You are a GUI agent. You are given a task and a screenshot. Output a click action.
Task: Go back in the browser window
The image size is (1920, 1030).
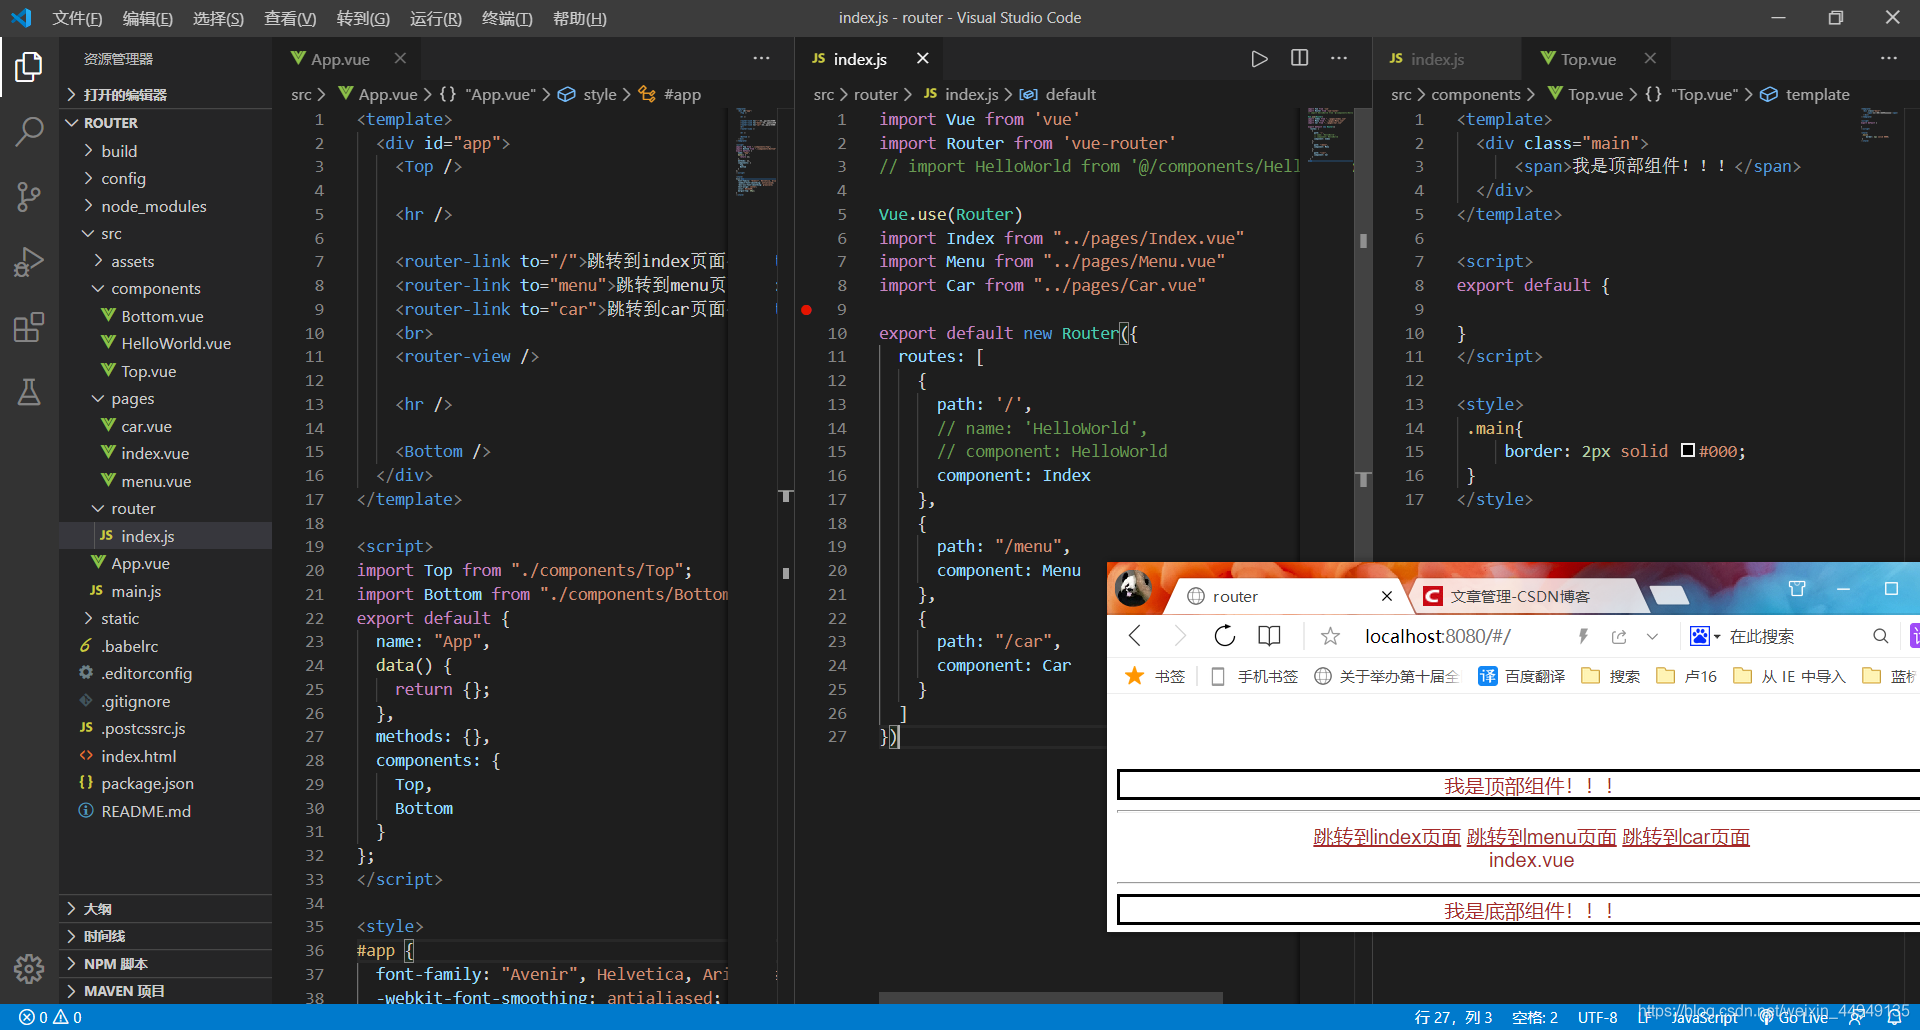coord(1135,635)
